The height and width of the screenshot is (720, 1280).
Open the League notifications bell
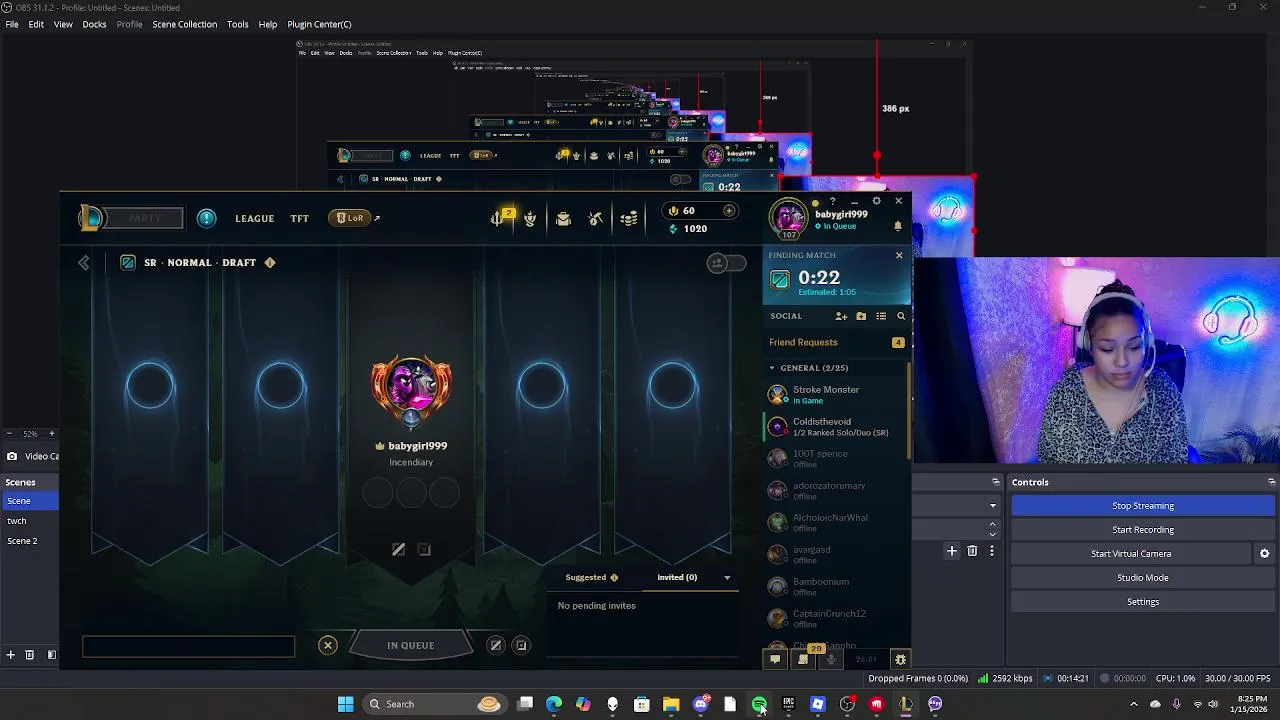click(897, 226)
